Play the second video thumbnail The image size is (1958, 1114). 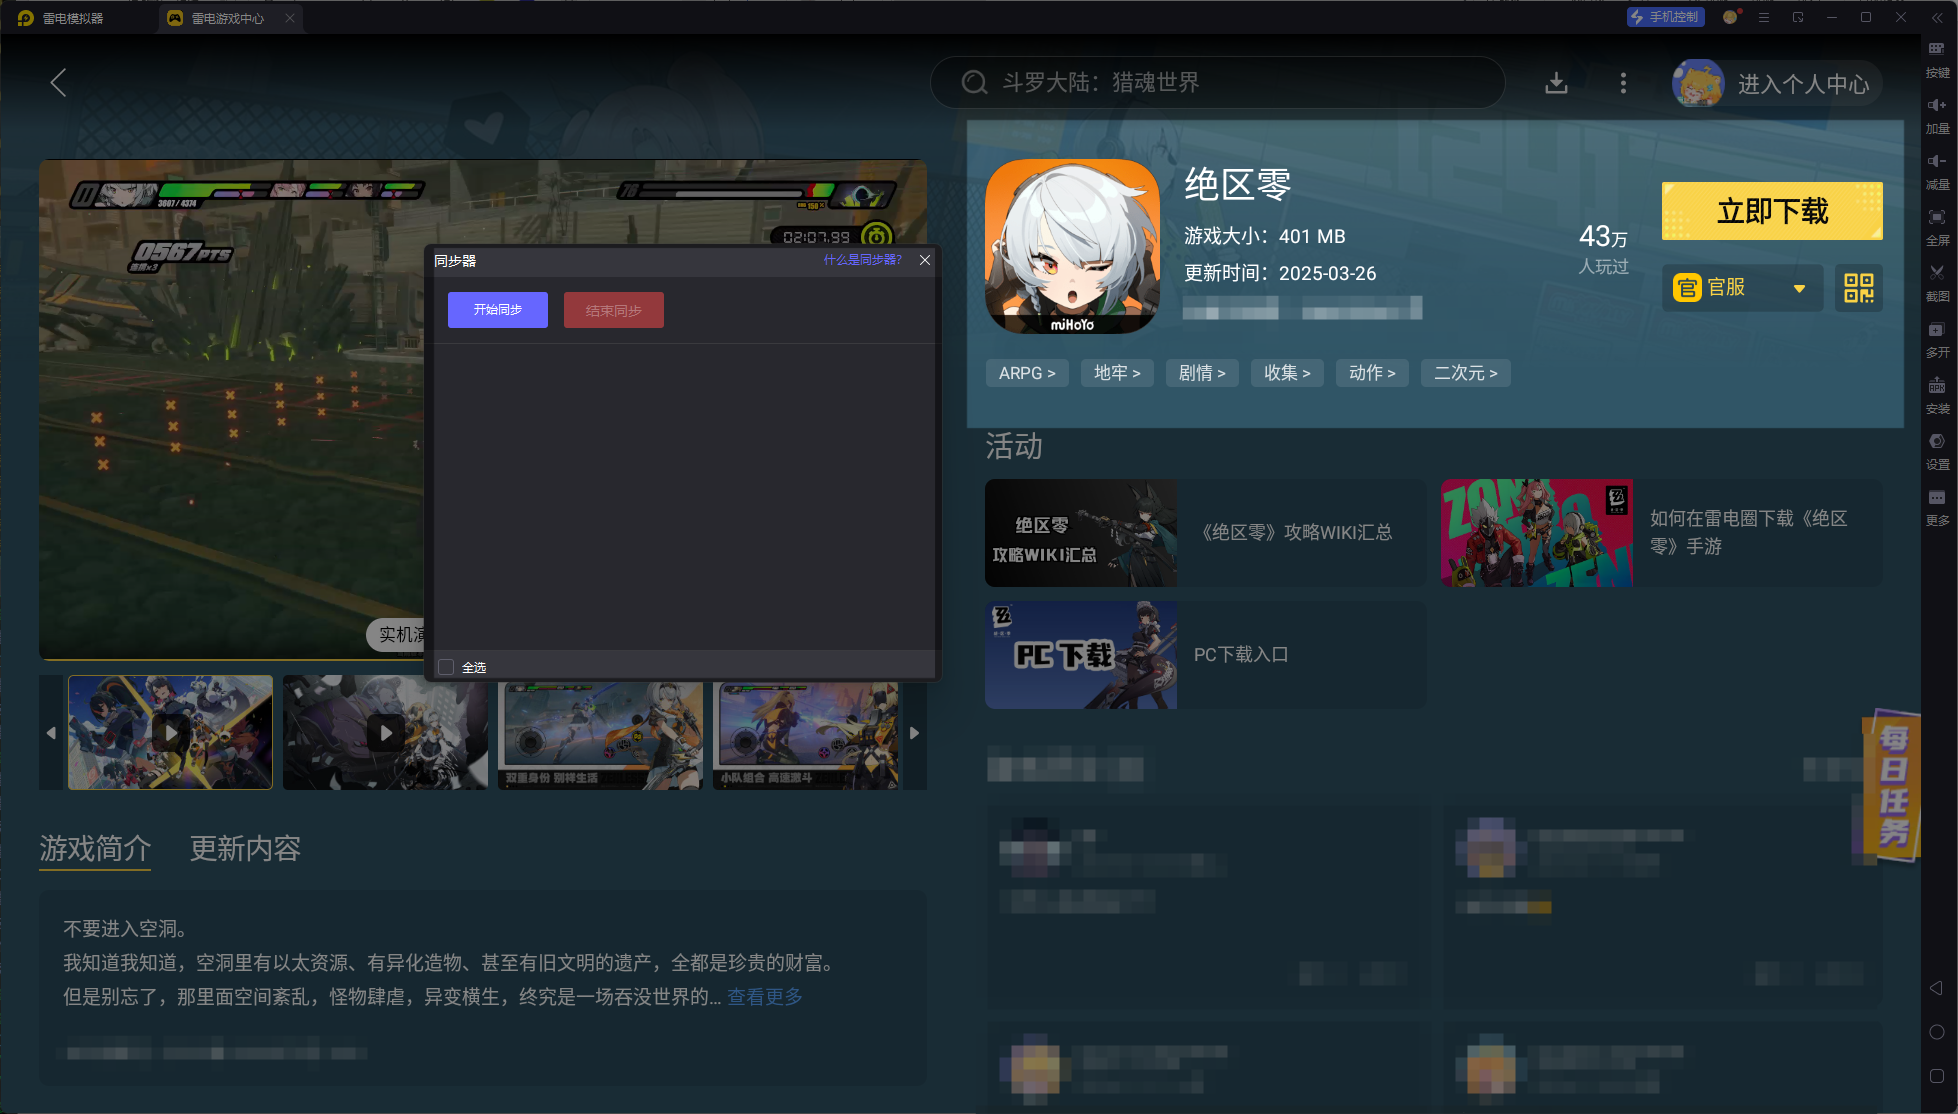[385, 733]
